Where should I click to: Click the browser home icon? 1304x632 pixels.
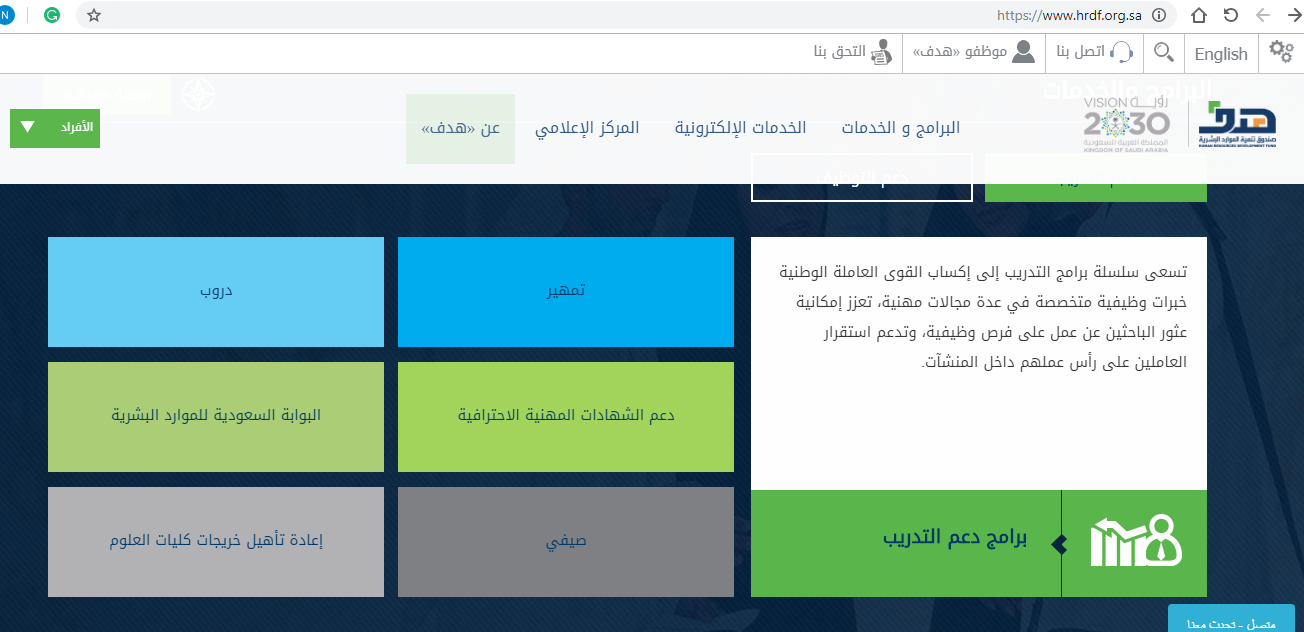(x=1199, y=15)
